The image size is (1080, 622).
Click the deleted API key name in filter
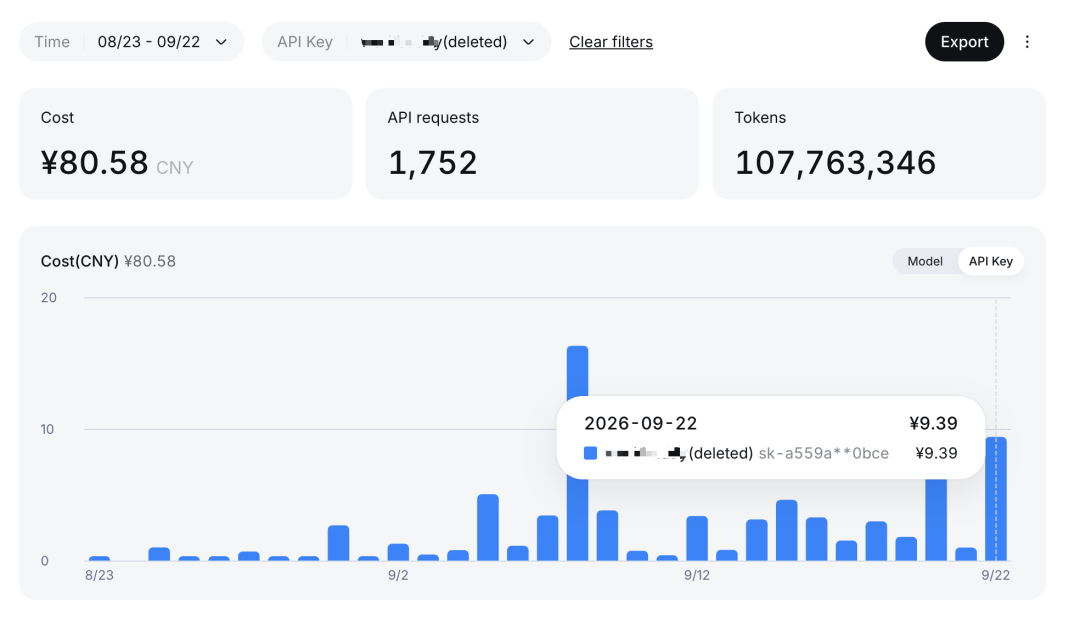434,42
